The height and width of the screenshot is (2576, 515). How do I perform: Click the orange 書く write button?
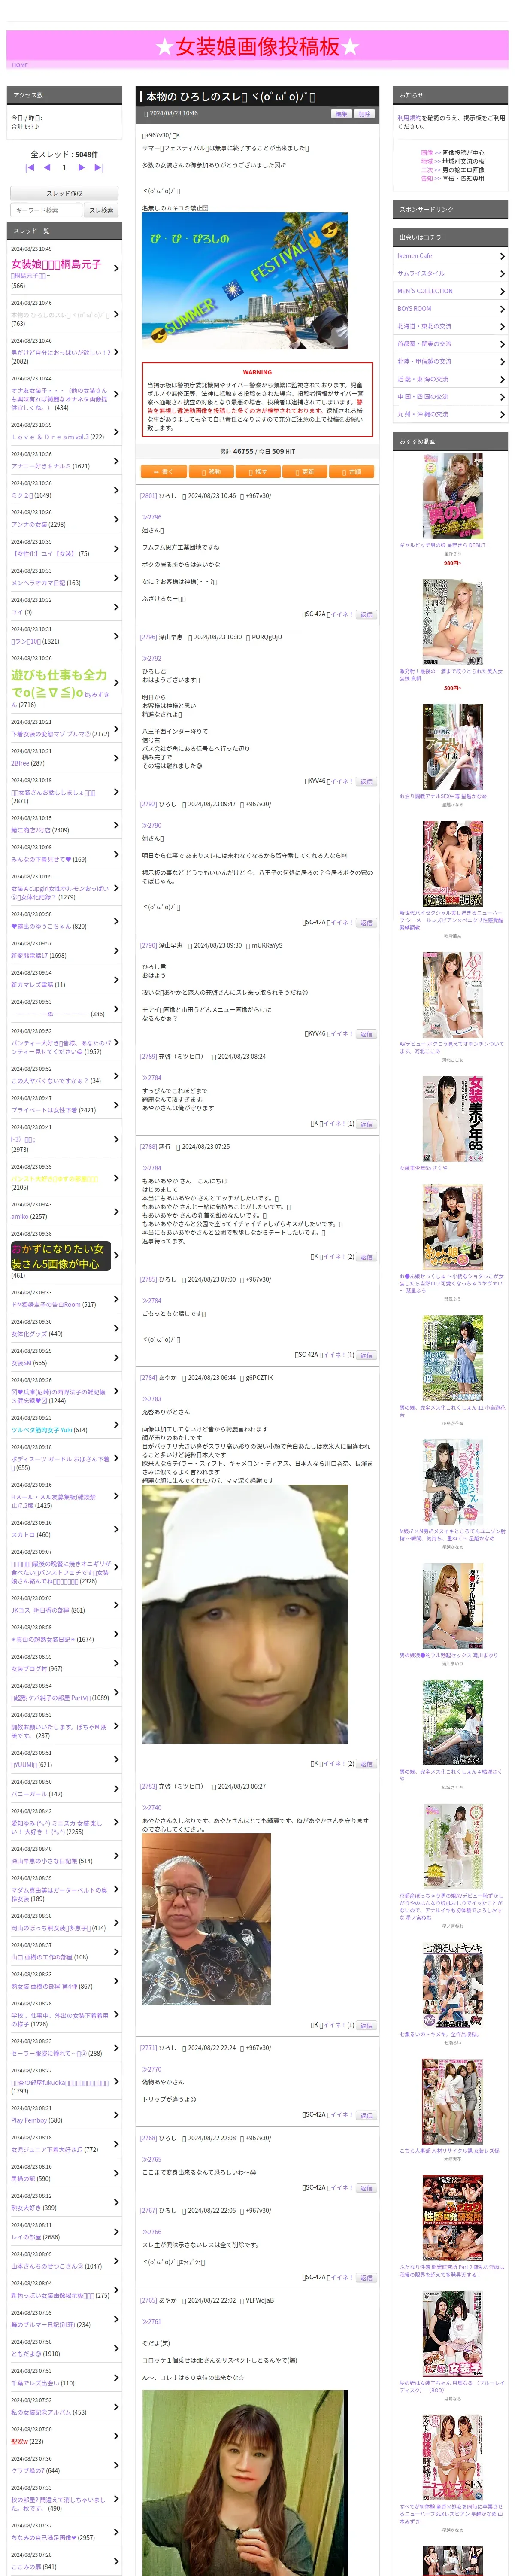click(164, 471)
